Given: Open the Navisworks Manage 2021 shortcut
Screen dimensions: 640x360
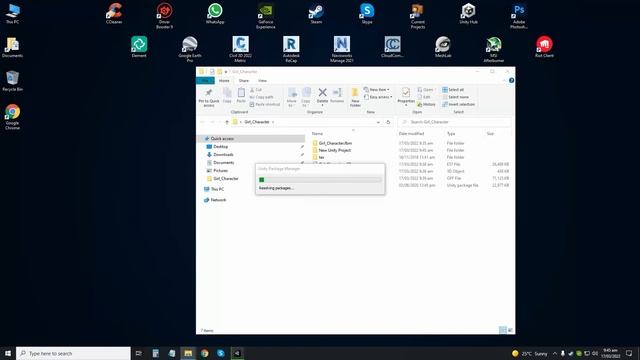Looking at the screenshot, I should click(x=342, y=49).
